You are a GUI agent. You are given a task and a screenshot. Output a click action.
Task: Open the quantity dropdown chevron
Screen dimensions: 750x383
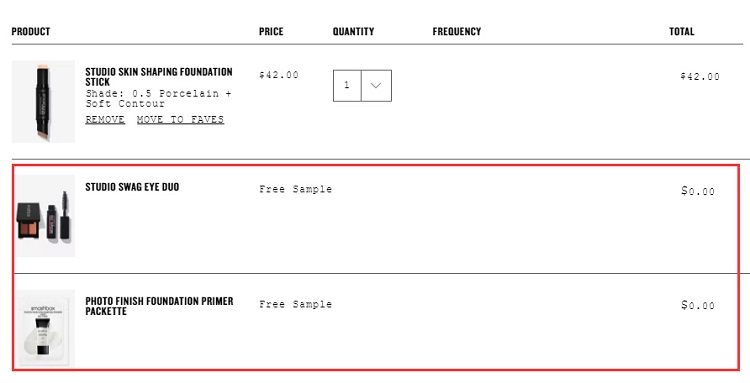376,86
